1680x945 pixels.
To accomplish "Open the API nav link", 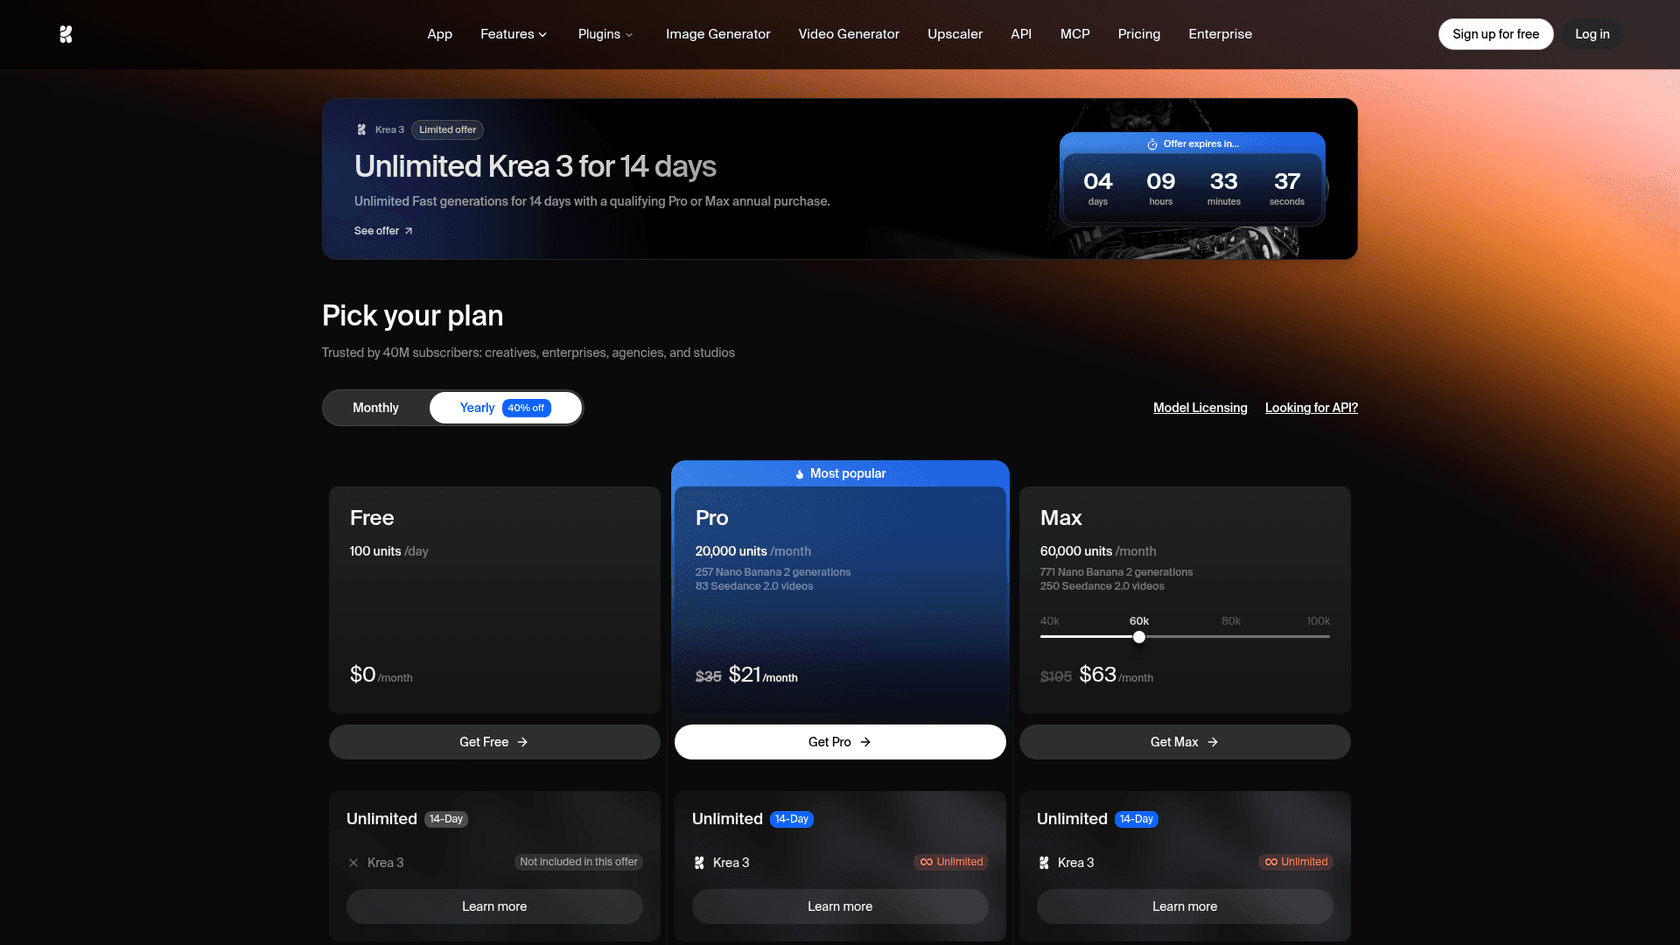I will 1021,34.
